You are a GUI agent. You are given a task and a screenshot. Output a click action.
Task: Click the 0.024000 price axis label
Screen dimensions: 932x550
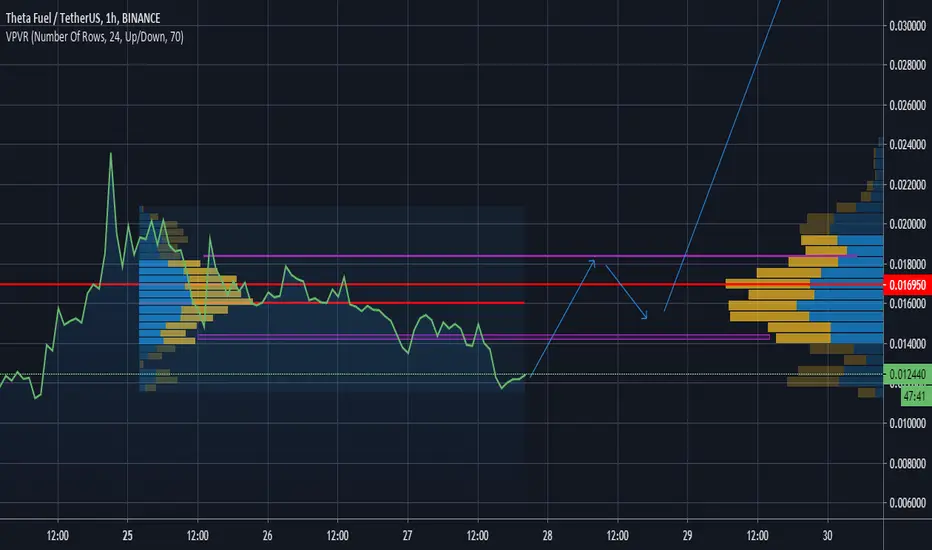tap(908, 144)
